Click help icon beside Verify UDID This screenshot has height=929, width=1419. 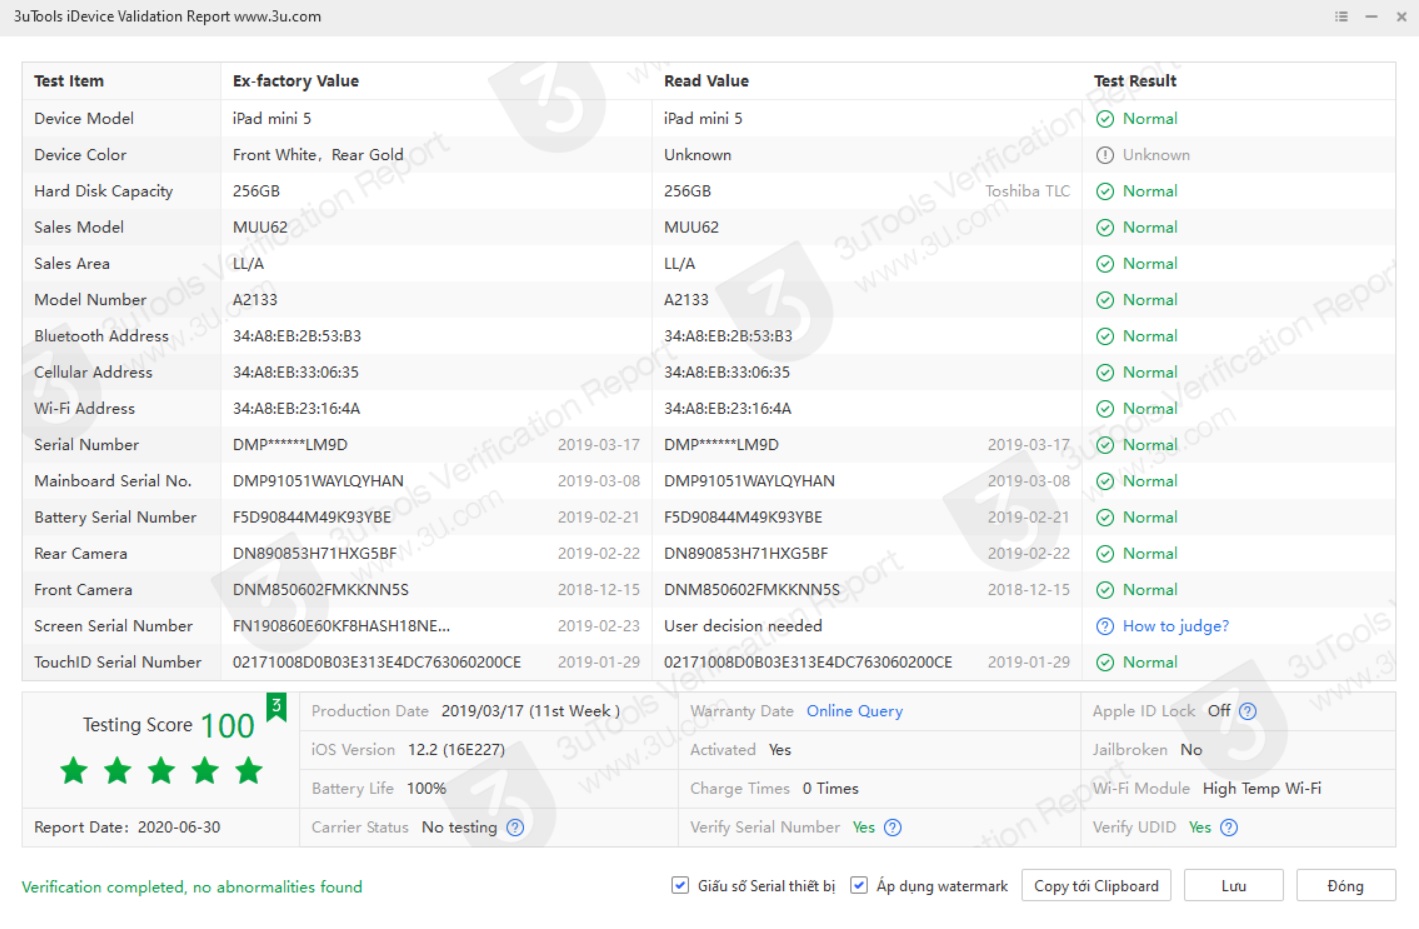coord(1229,827)
